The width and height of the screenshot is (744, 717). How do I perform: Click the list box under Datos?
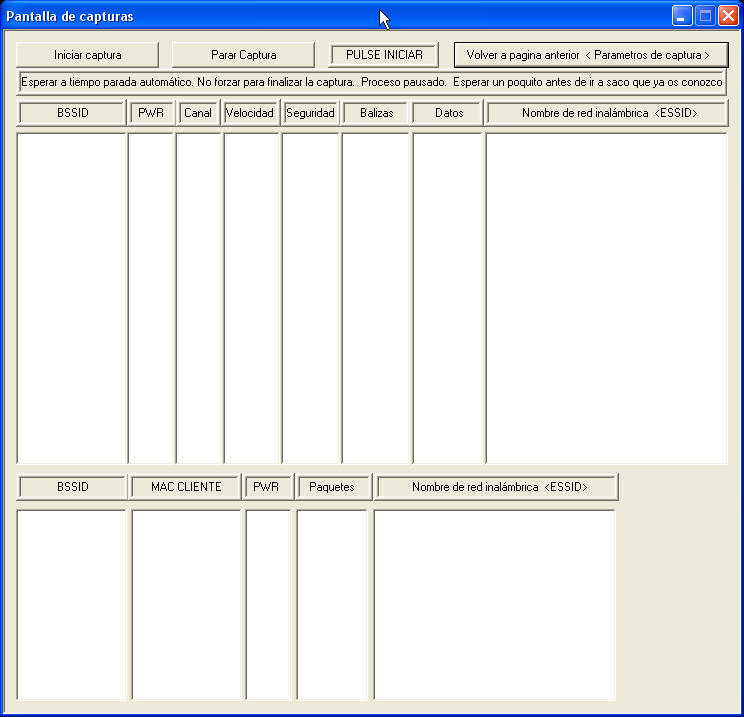[447, 298]
